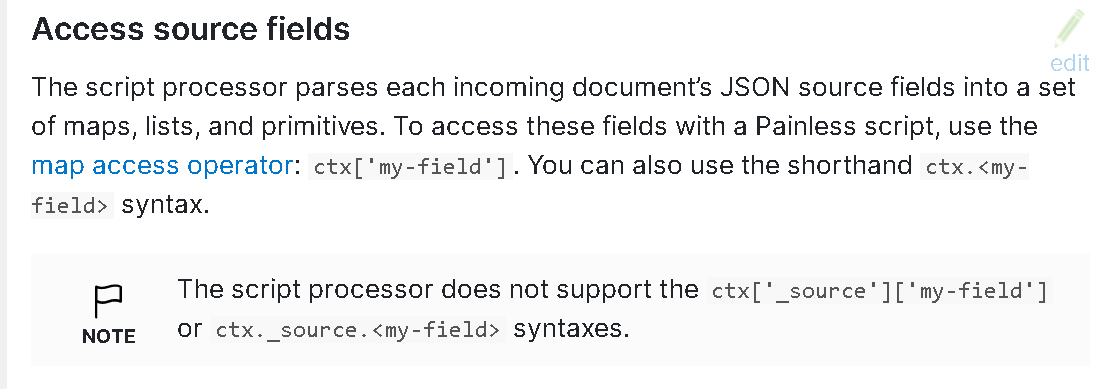Click the green pencil edit icon
Image resolution: width=1100 pixels, height=389 pixels.
pyautogui.click(x=1068, y=29)
